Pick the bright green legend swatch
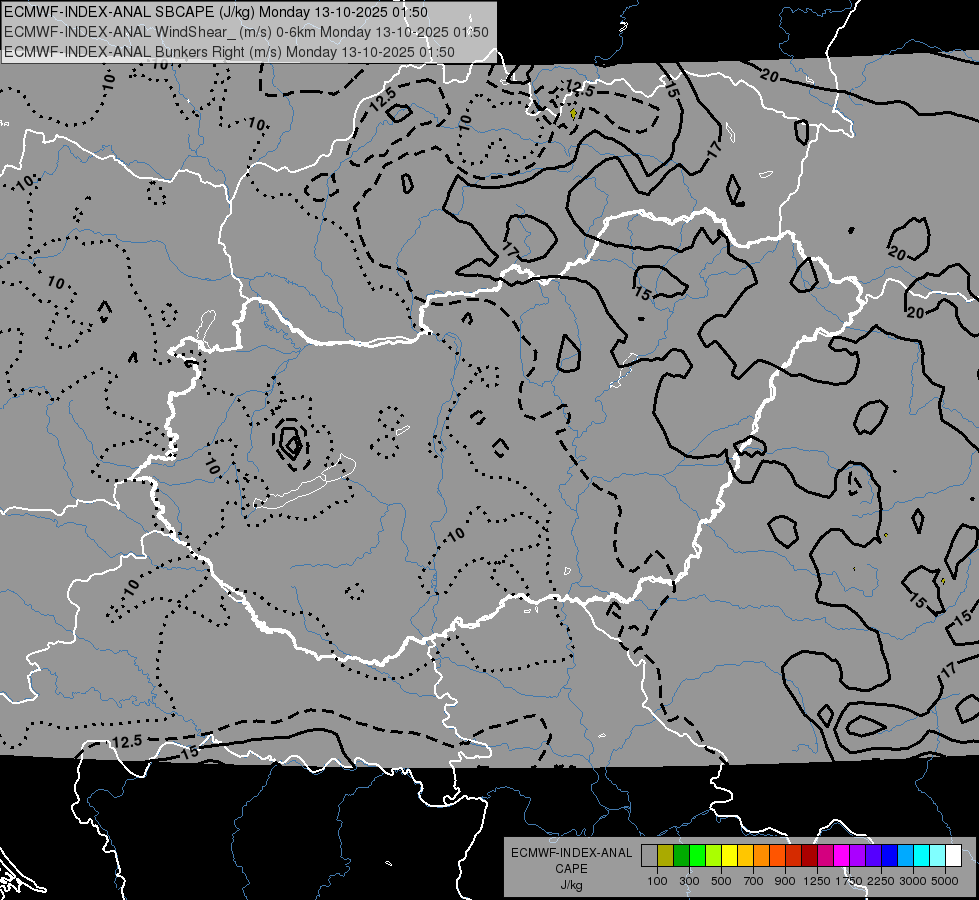 coord(697,856)
